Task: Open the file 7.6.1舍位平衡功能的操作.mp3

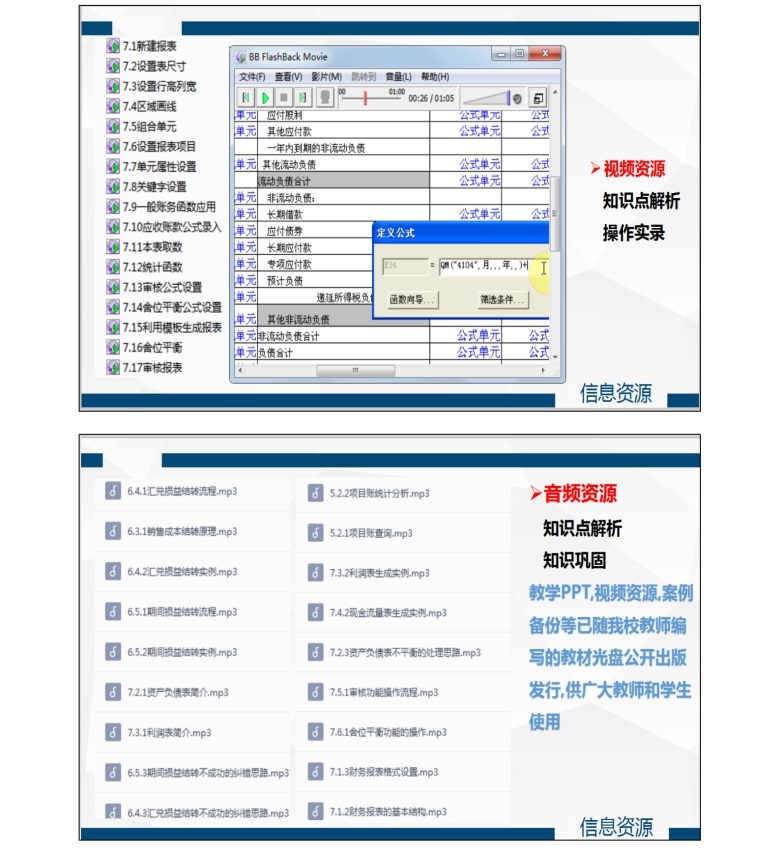Action: tap(388, 732)
